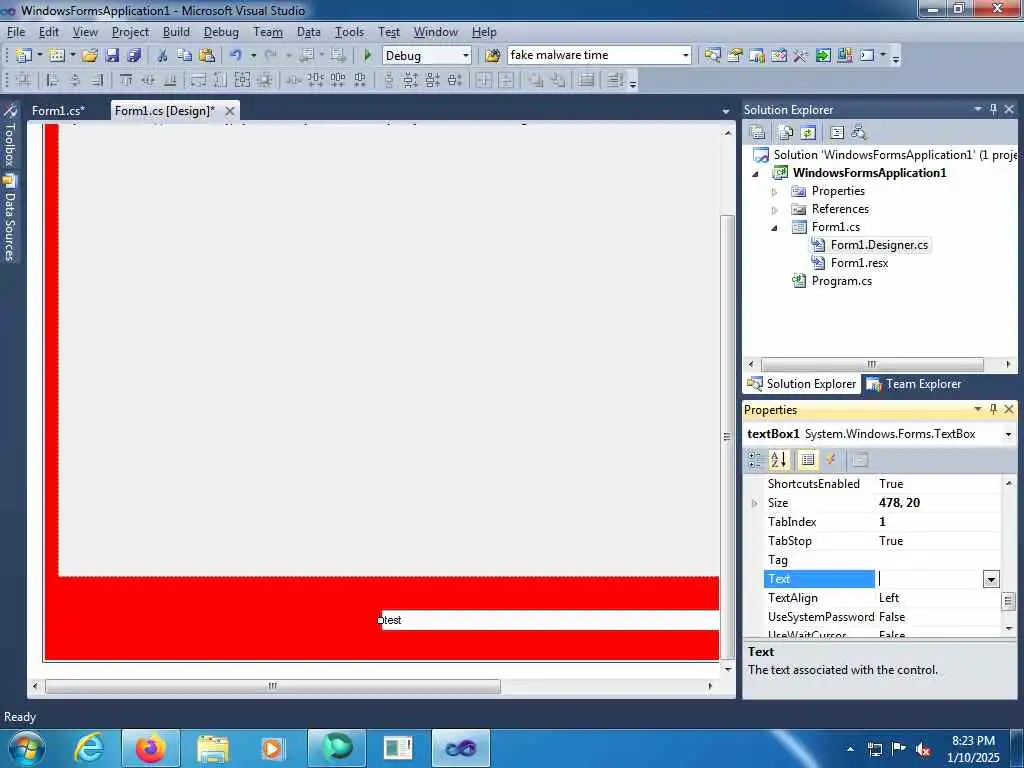The width and height of the screenshot is (1024, 768).
Task: Click the Save All icon
Action: tap(134, 56)
